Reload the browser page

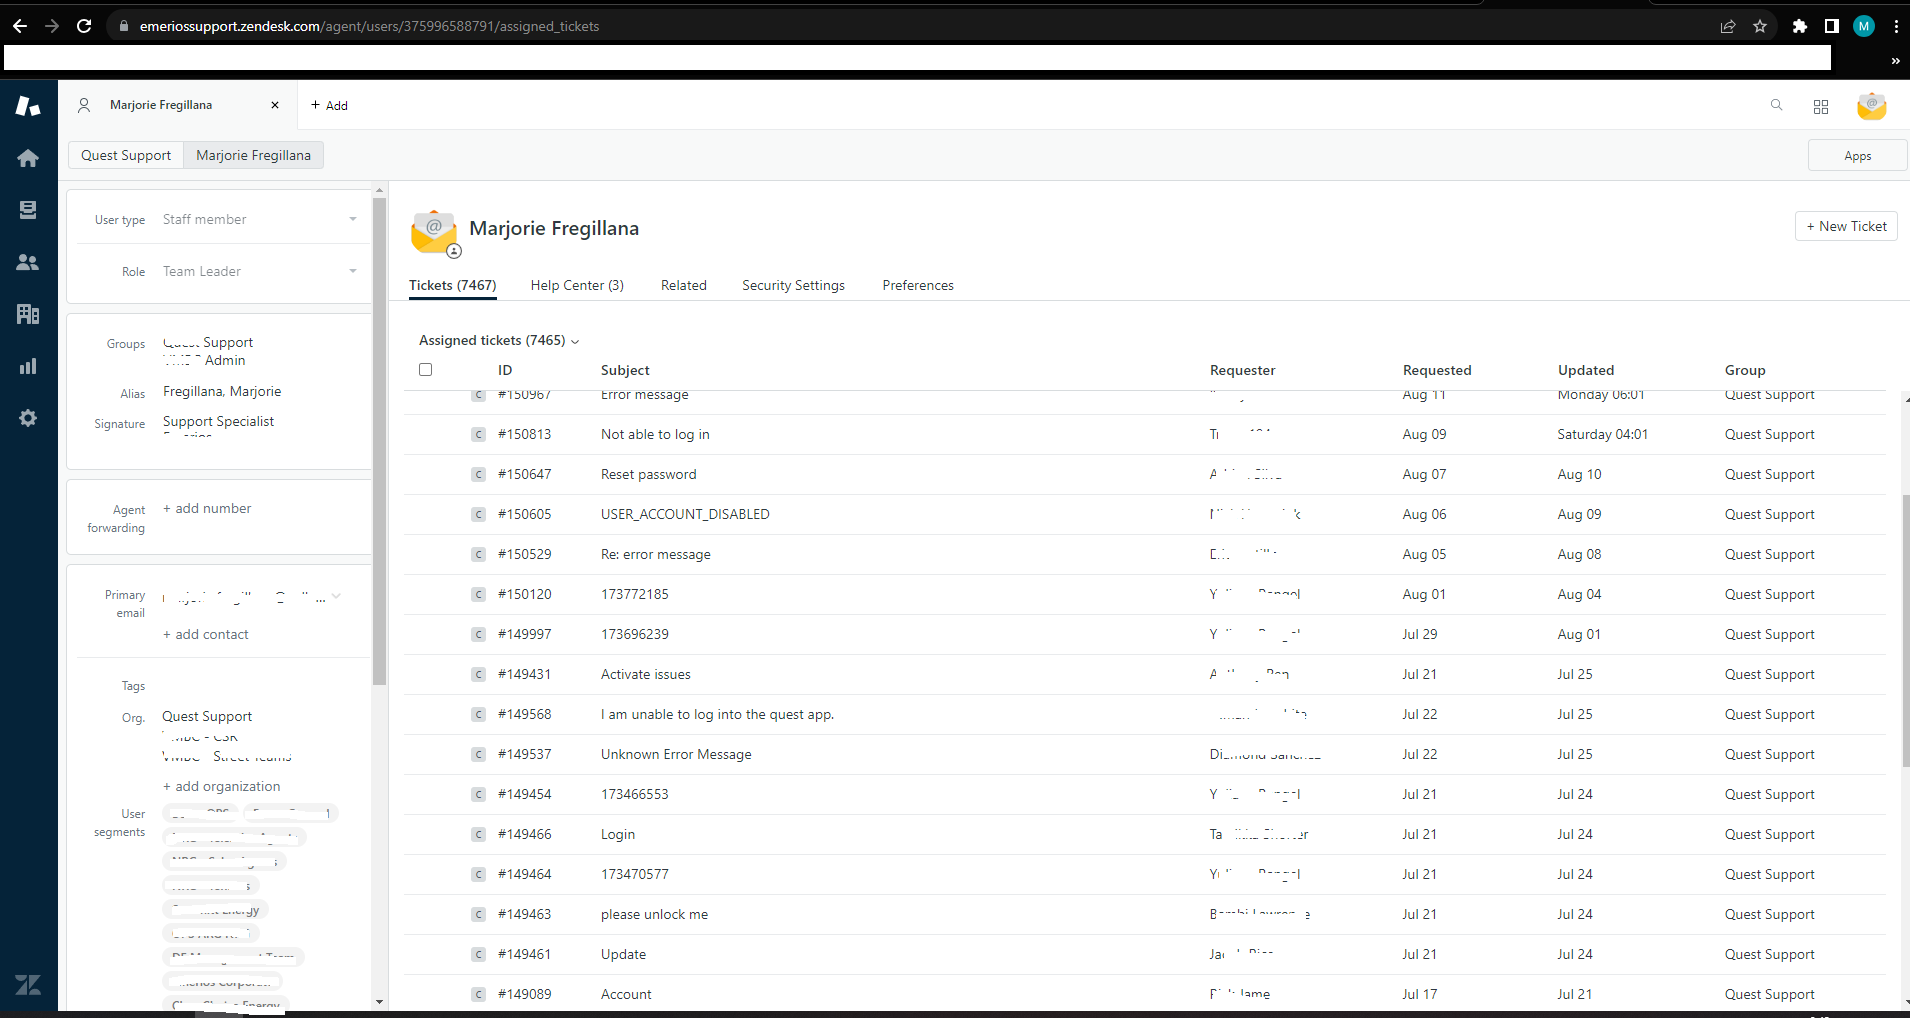pyautogui.click(x=84, y=26)
